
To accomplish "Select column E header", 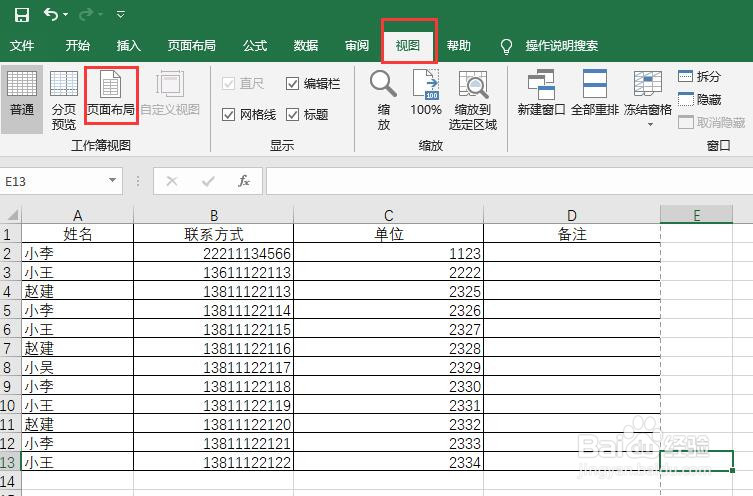I will pos(696,215).
